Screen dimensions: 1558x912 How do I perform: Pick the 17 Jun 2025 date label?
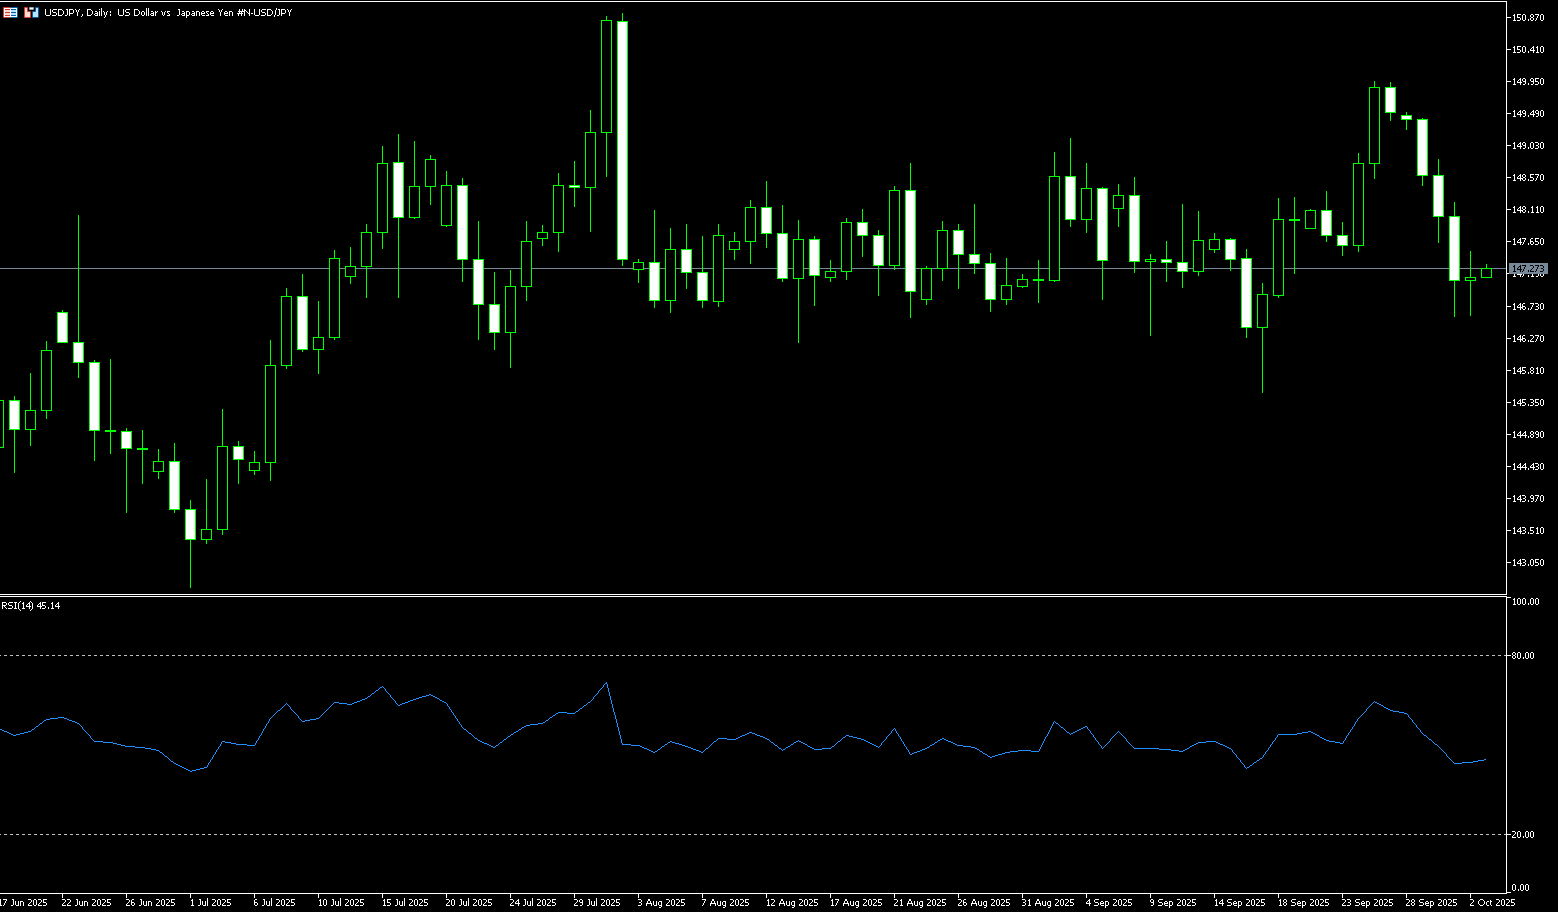click(24, 902)
